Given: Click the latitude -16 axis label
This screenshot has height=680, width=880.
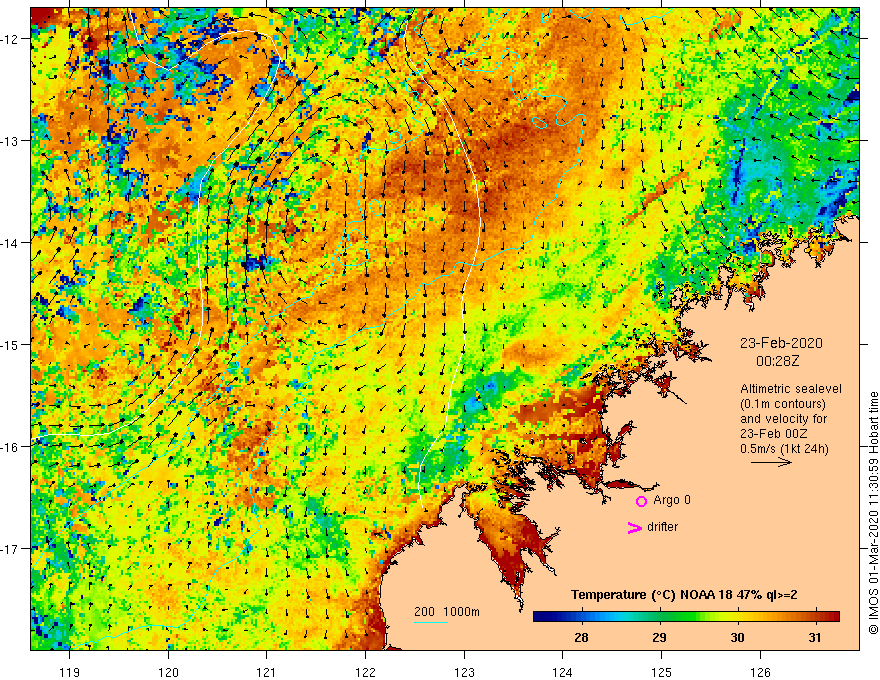Looking at the screenshot, I should (x=10, y=447).
